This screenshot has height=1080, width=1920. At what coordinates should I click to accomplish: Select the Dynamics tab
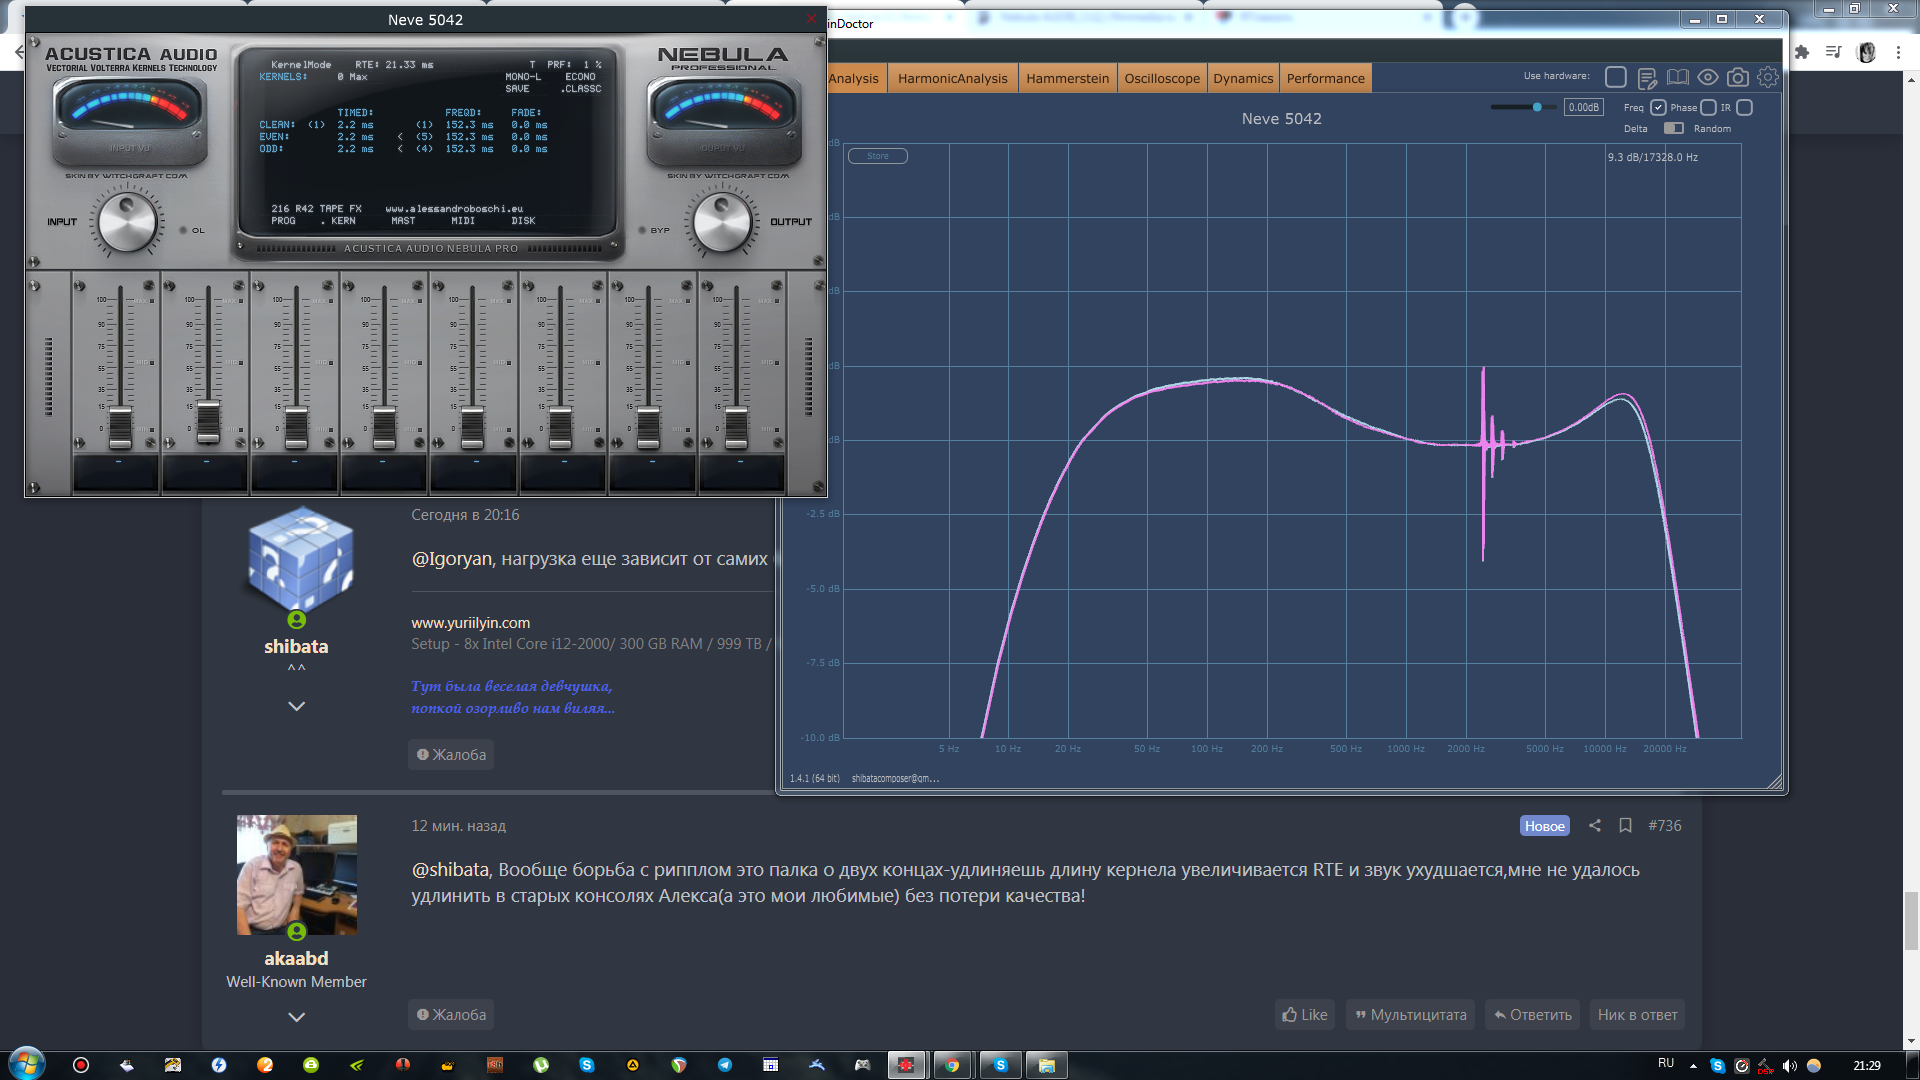1243,78
